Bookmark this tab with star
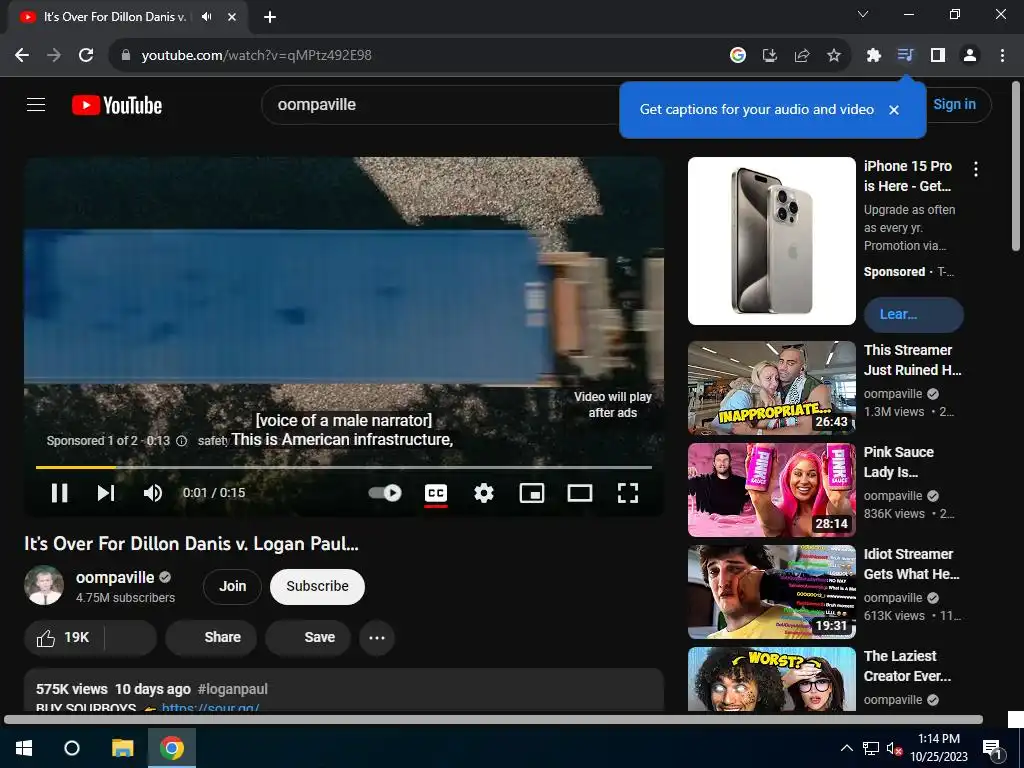The width and height of the screenshot is (1024, 768). click(834, 56)
